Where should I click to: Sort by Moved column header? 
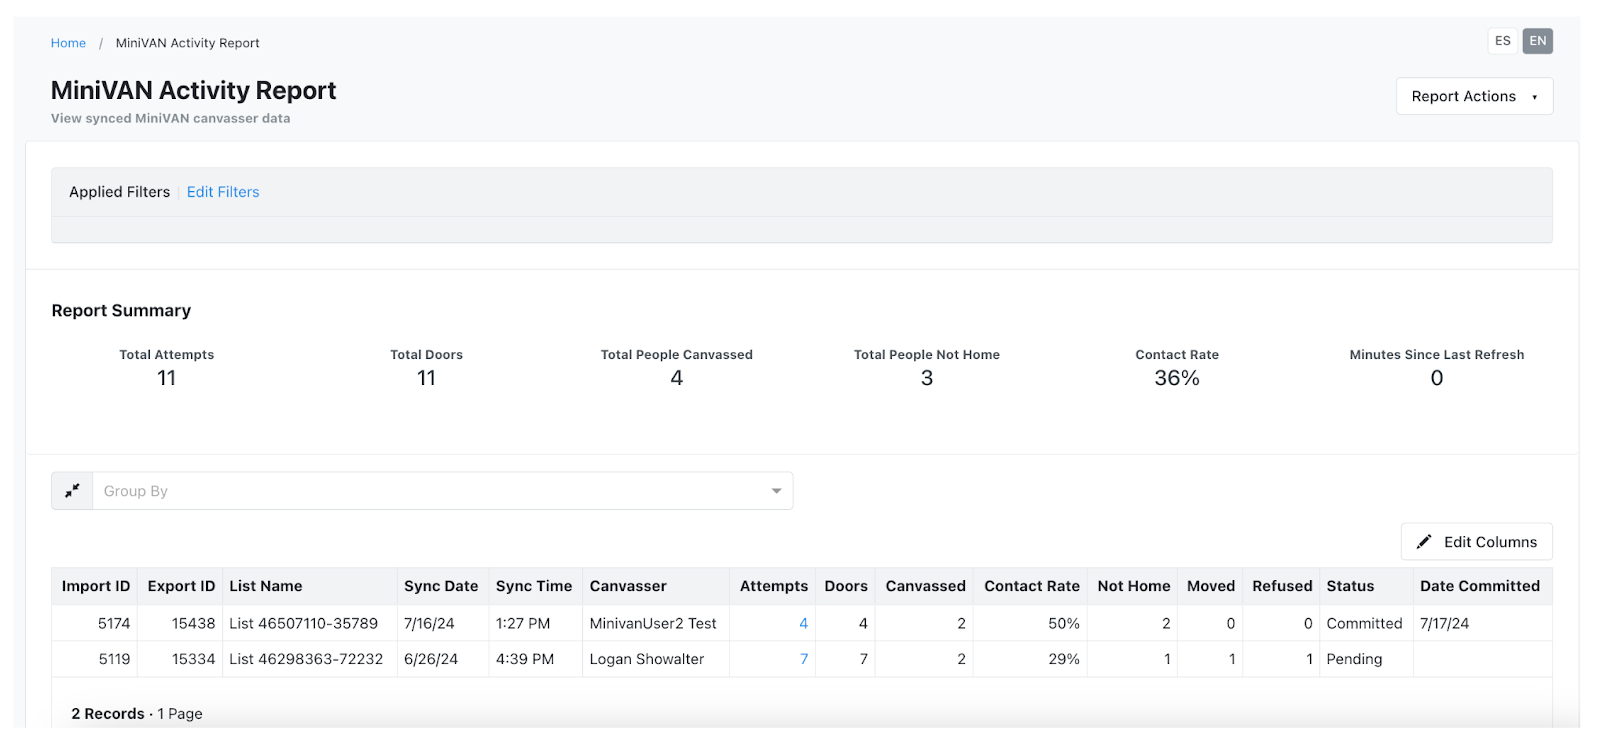pyautogui.click(x=1211, y=586)
